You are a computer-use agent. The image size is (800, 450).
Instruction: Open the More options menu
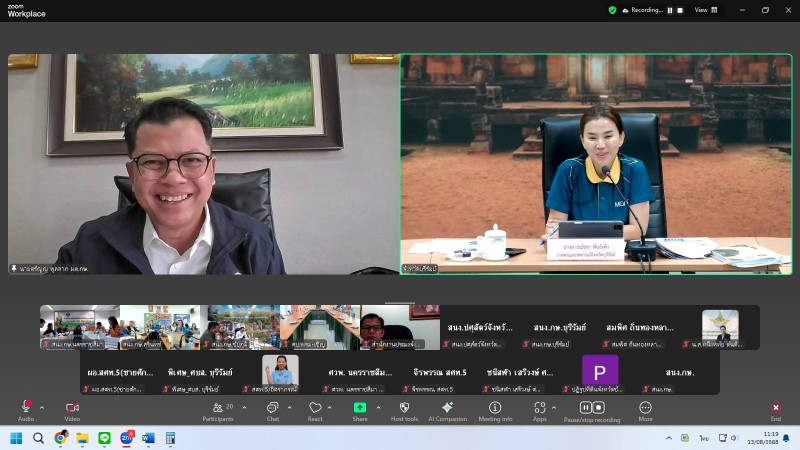[x=645, y=408]
